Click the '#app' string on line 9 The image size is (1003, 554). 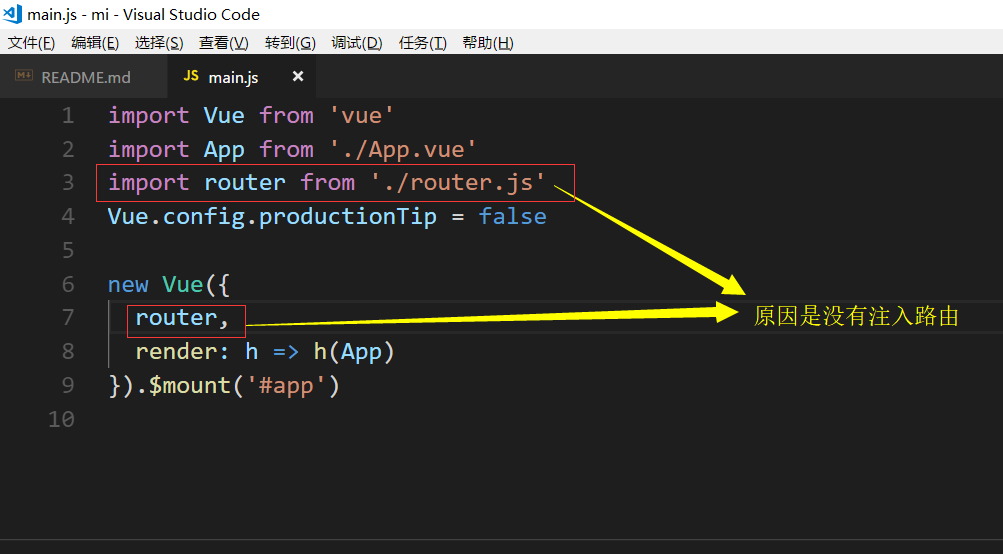pos(286,386)
